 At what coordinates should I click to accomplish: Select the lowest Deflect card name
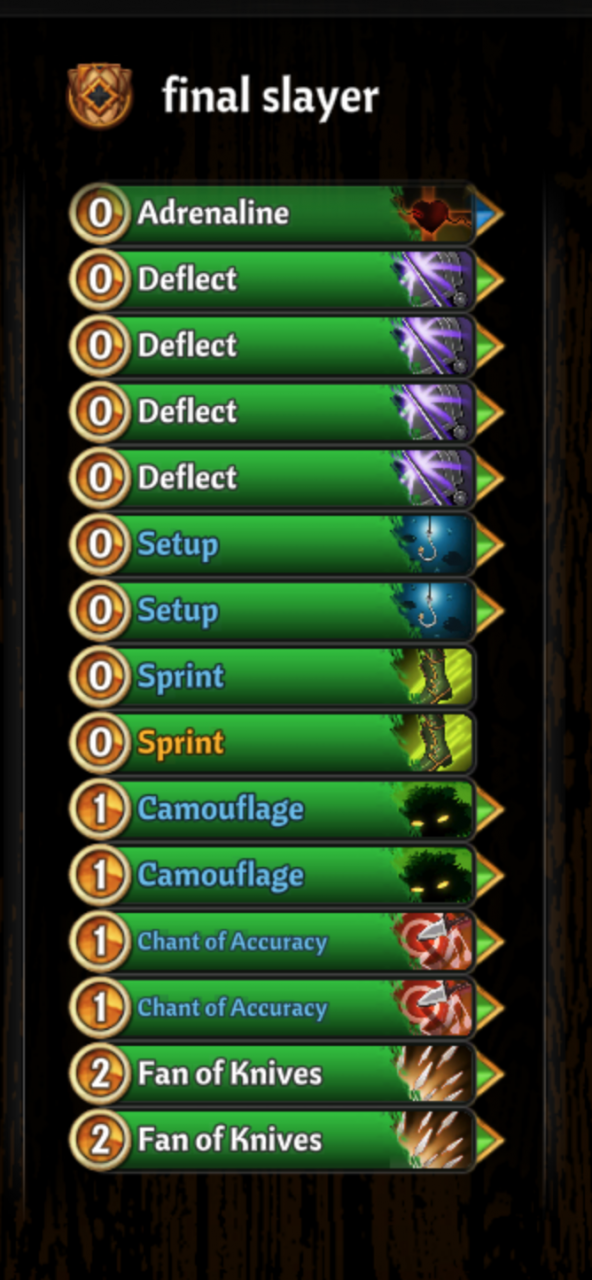187,477
